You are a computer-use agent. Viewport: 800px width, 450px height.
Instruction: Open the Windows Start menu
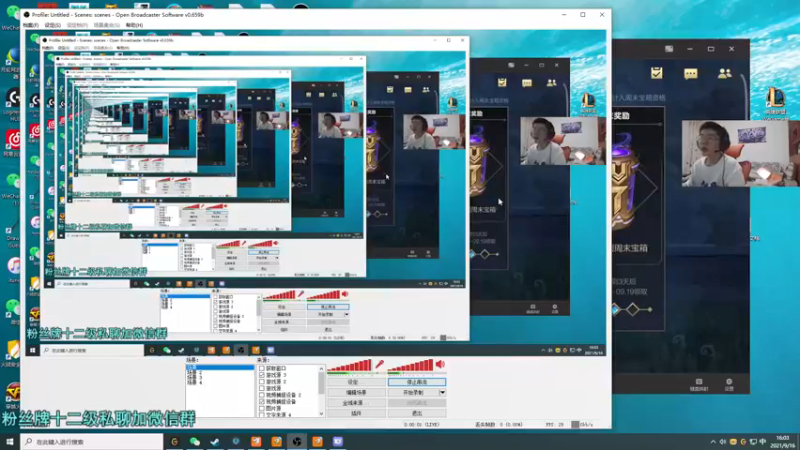9,441
